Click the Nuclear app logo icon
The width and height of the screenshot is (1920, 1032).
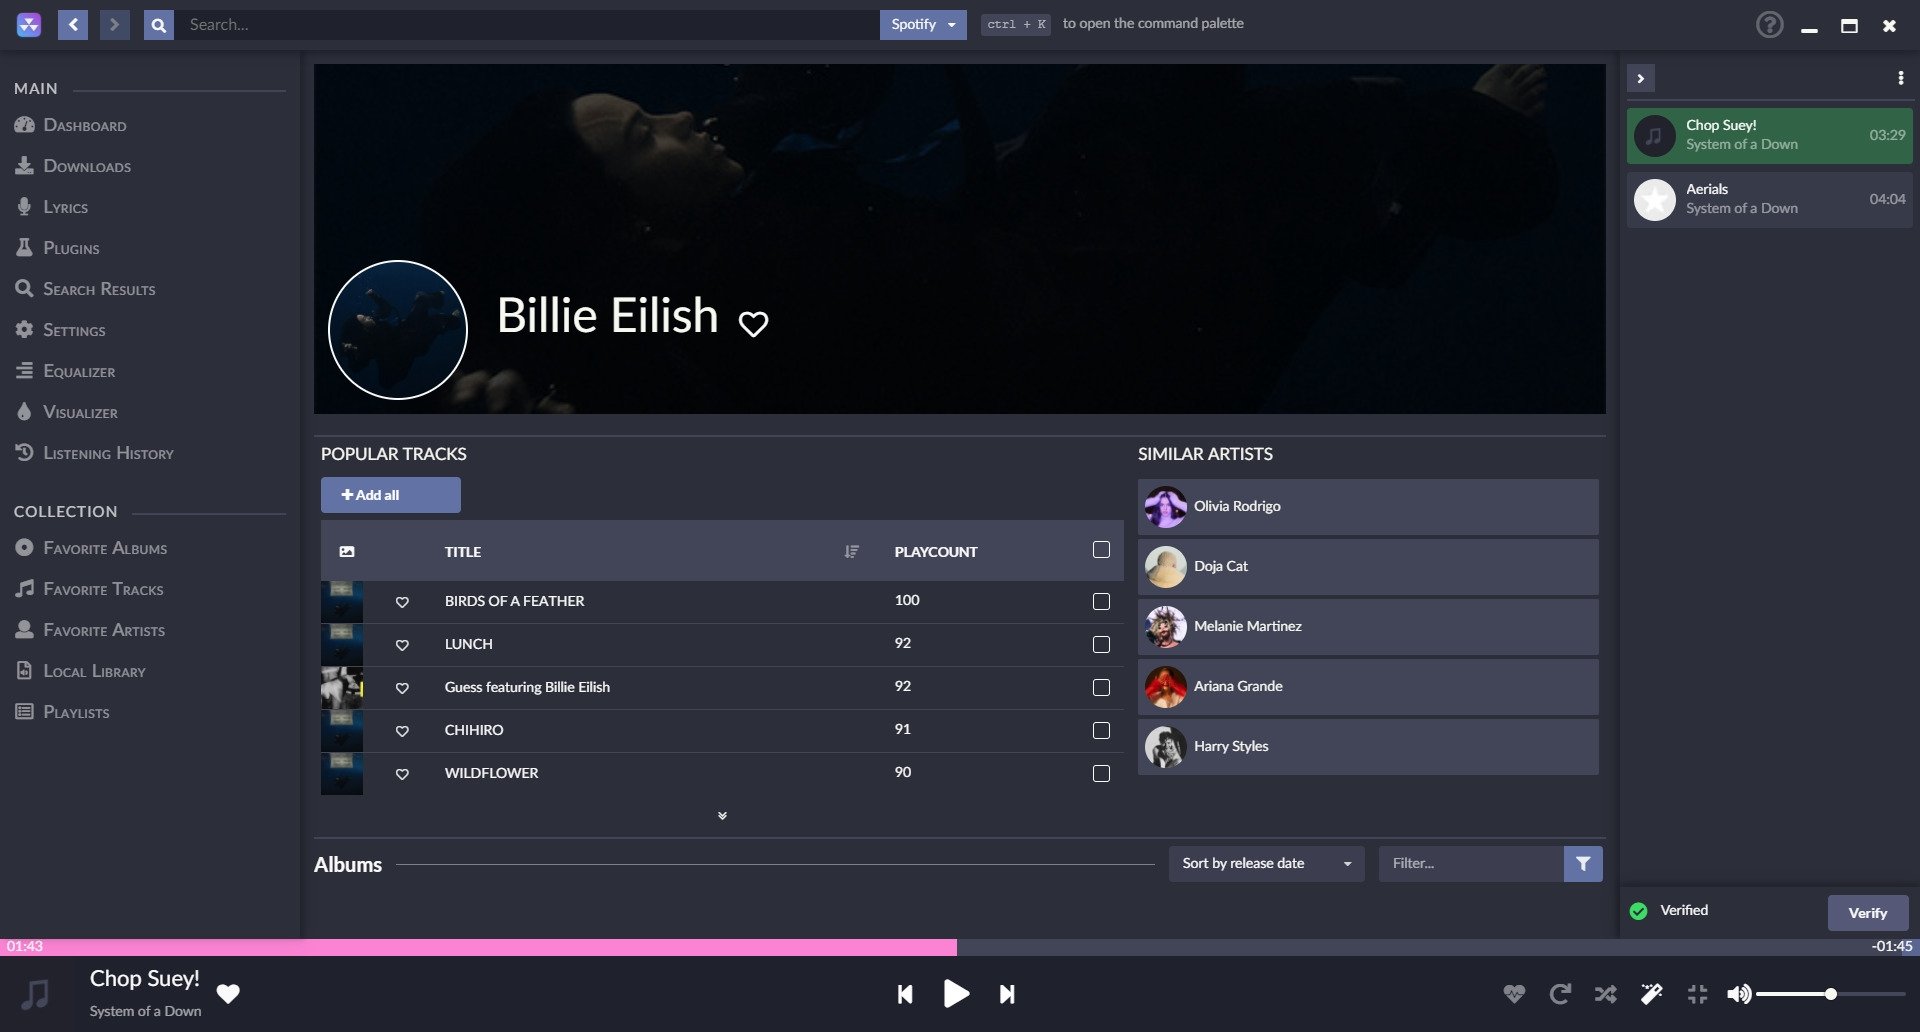pyautogui.click(x=29, y=25)
